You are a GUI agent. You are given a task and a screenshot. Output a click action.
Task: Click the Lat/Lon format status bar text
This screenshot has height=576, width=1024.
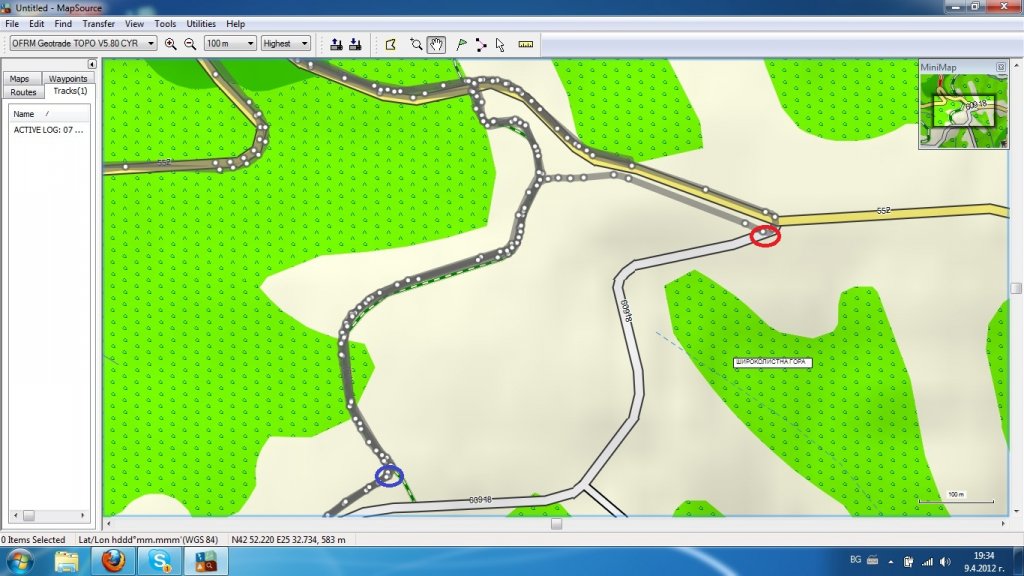(148, 539)
